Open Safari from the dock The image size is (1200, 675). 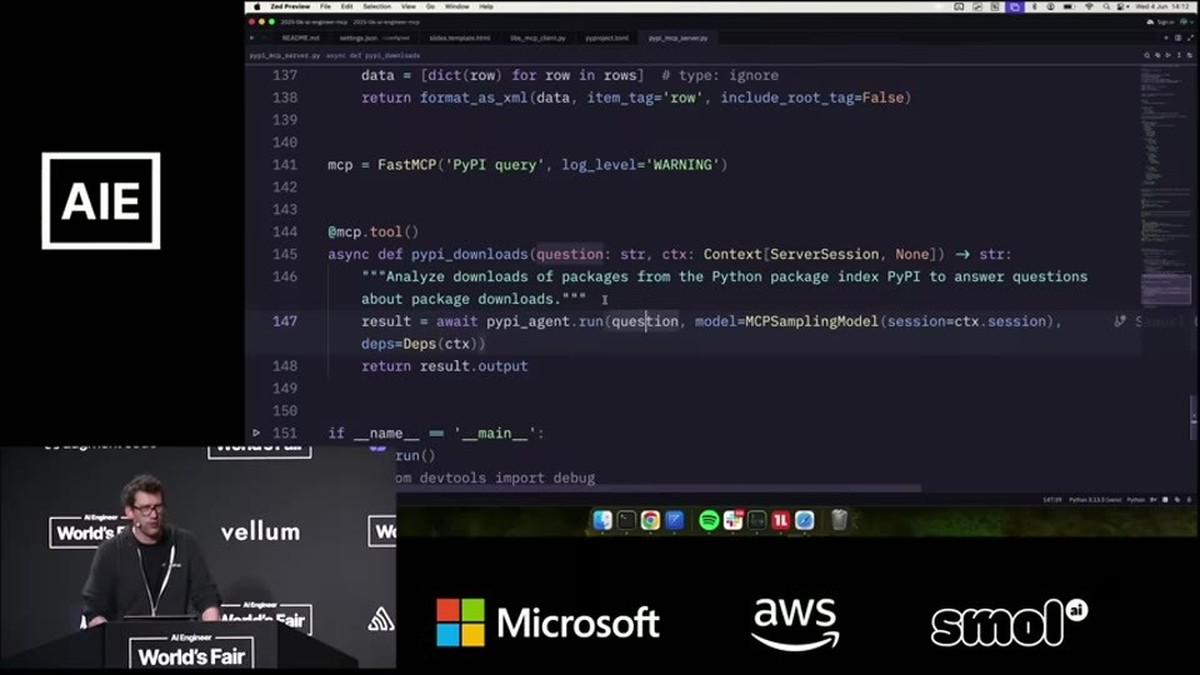pyautogui.click(x=804, y=520)
